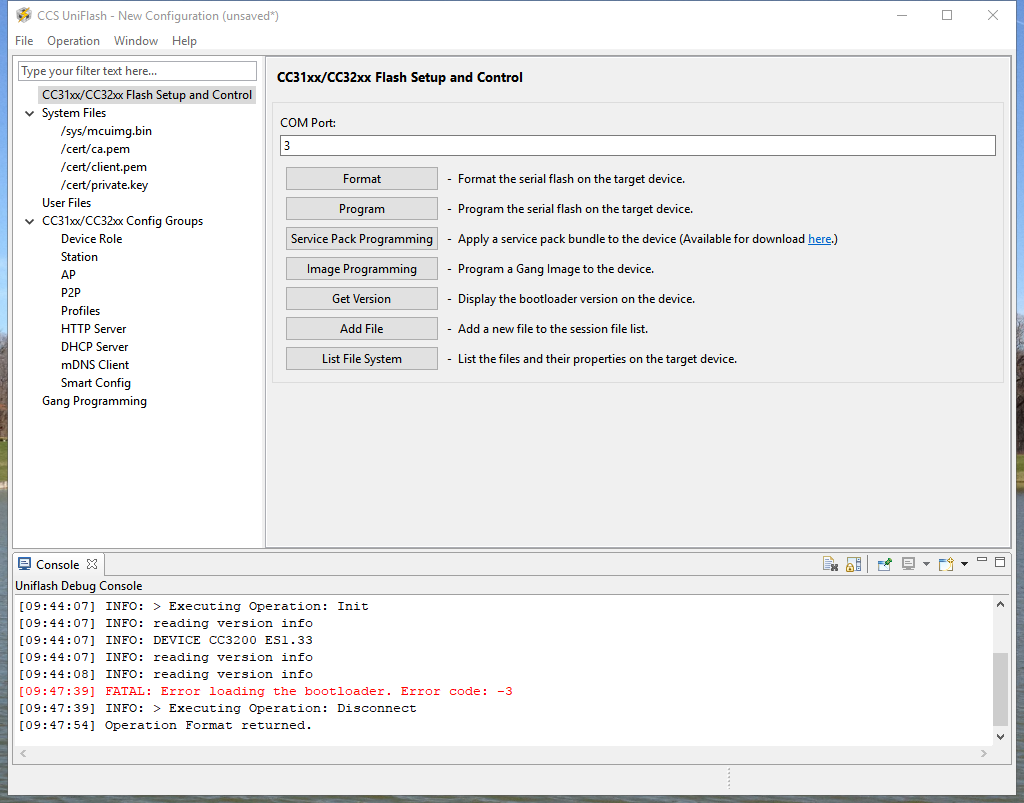Click the Image Programming button
Image resolution: width=1024 pixels, height=803 pixels.
(x=362, y=269)
